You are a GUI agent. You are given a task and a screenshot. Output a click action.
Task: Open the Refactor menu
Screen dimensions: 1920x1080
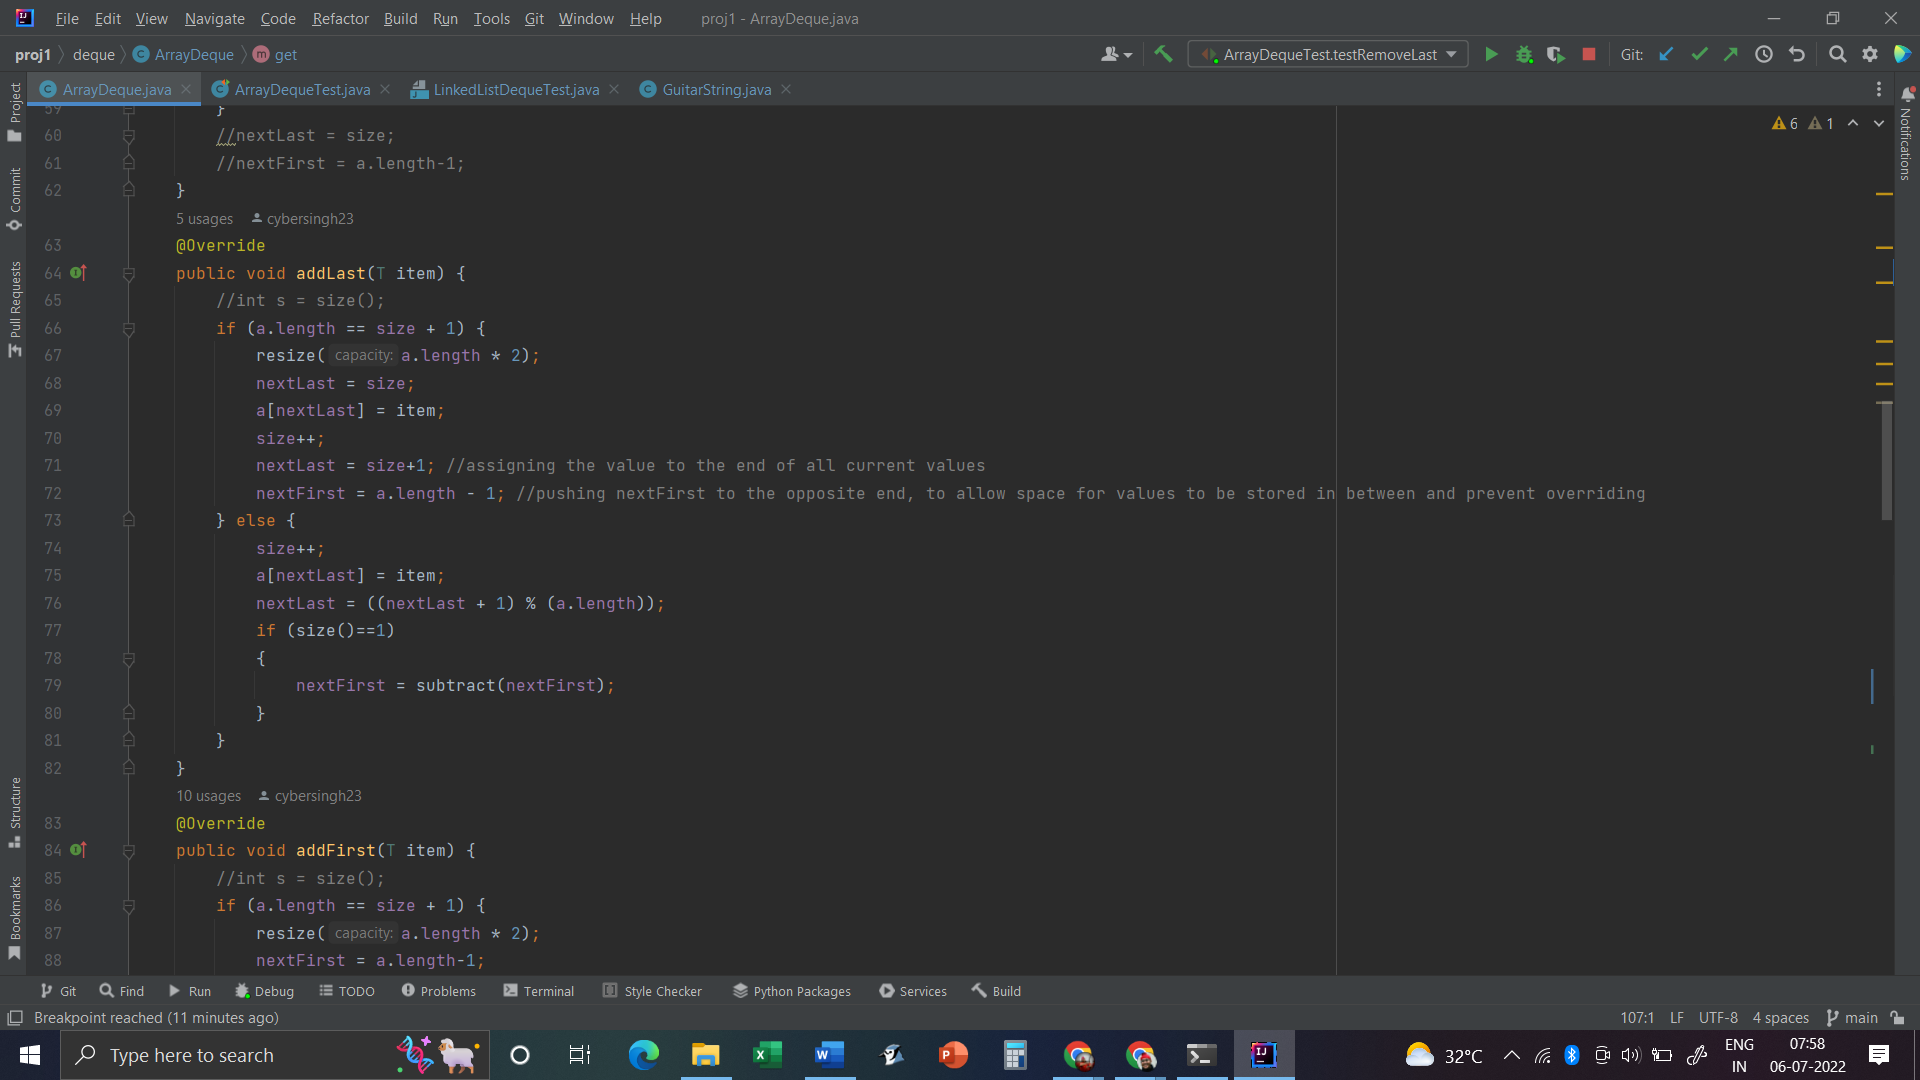340,18
